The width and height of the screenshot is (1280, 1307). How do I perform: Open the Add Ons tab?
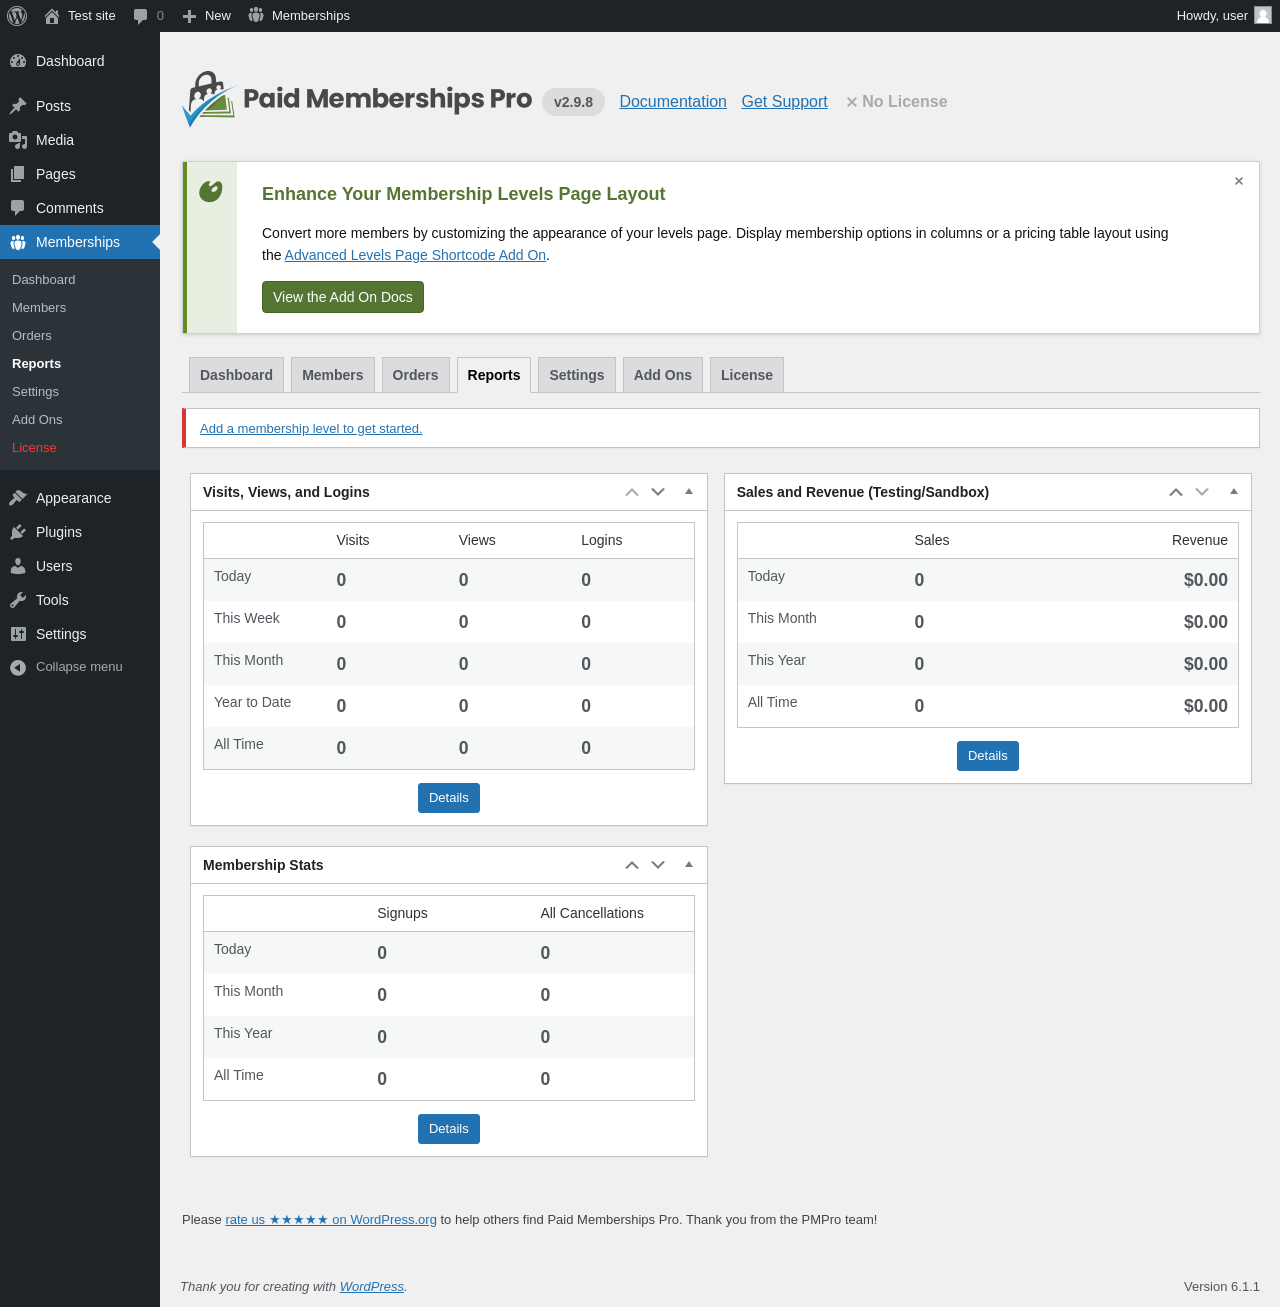coord(663,375)
